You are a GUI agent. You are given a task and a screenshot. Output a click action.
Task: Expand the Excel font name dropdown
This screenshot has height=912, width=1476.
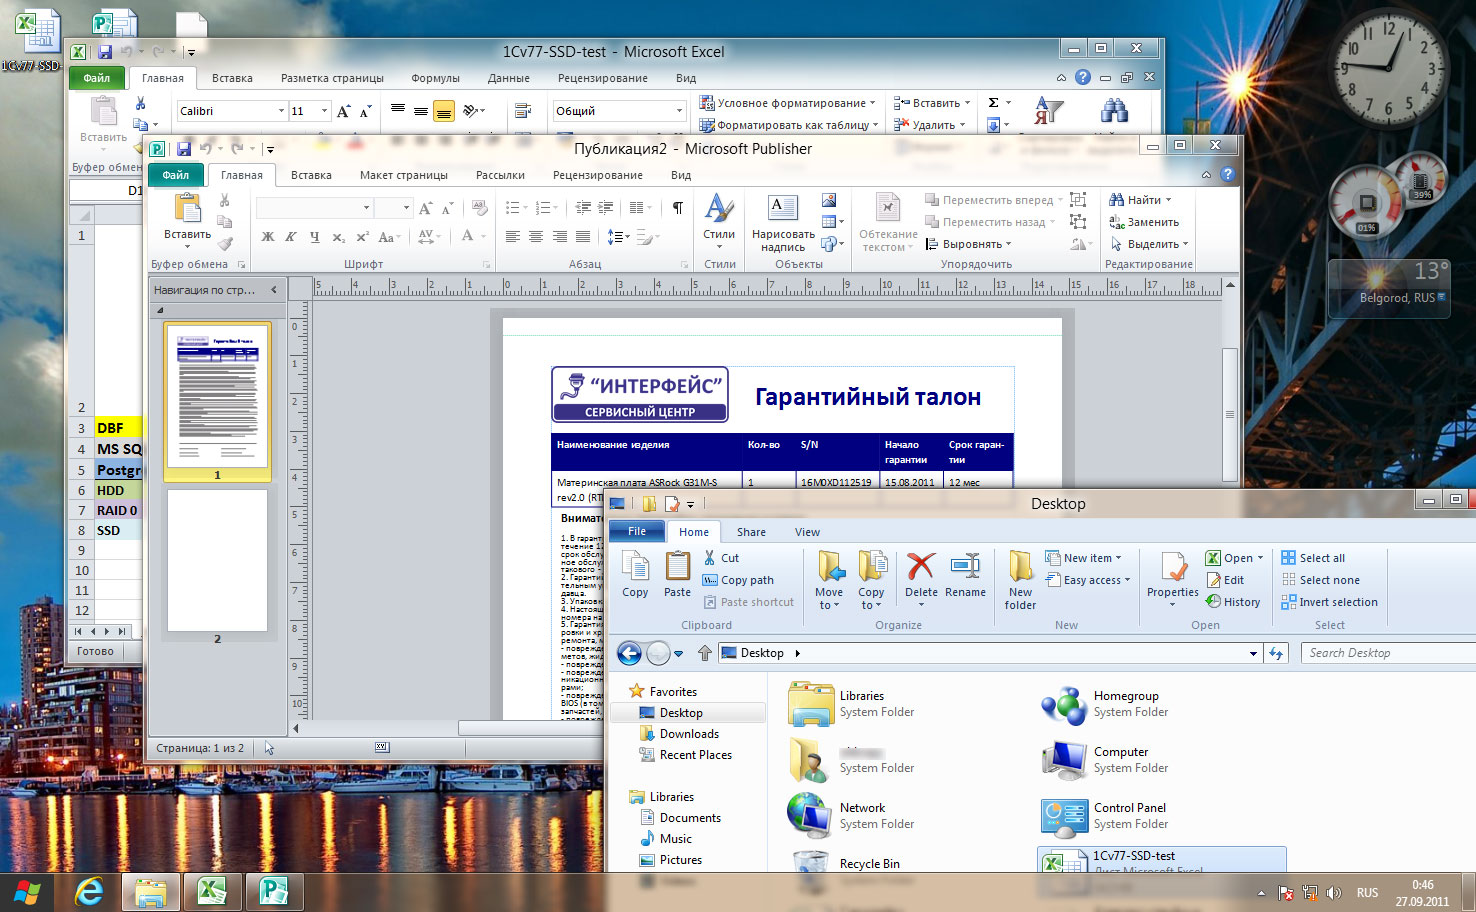tap(281, 111)
